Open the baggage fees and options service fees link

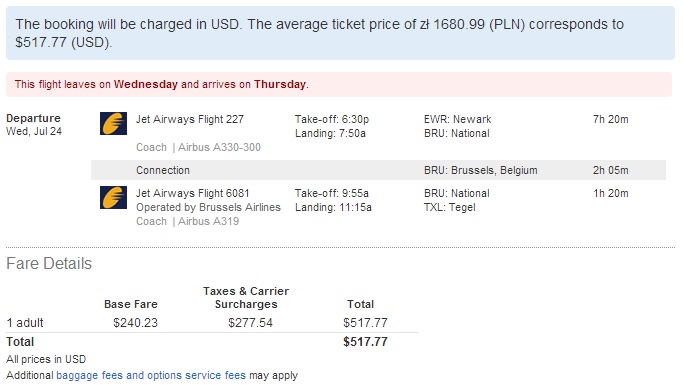point(151,375)
